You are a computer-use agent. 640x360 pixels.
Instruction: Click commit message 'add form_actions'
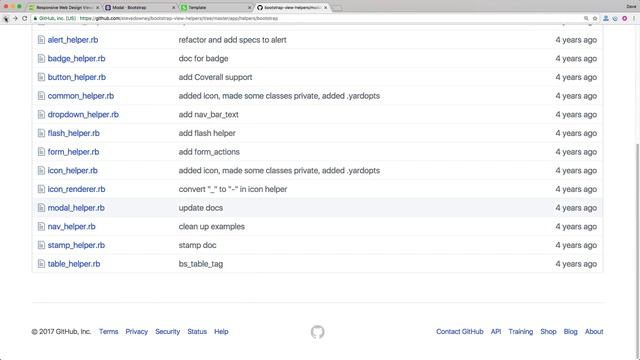click(x=209, y=152)
